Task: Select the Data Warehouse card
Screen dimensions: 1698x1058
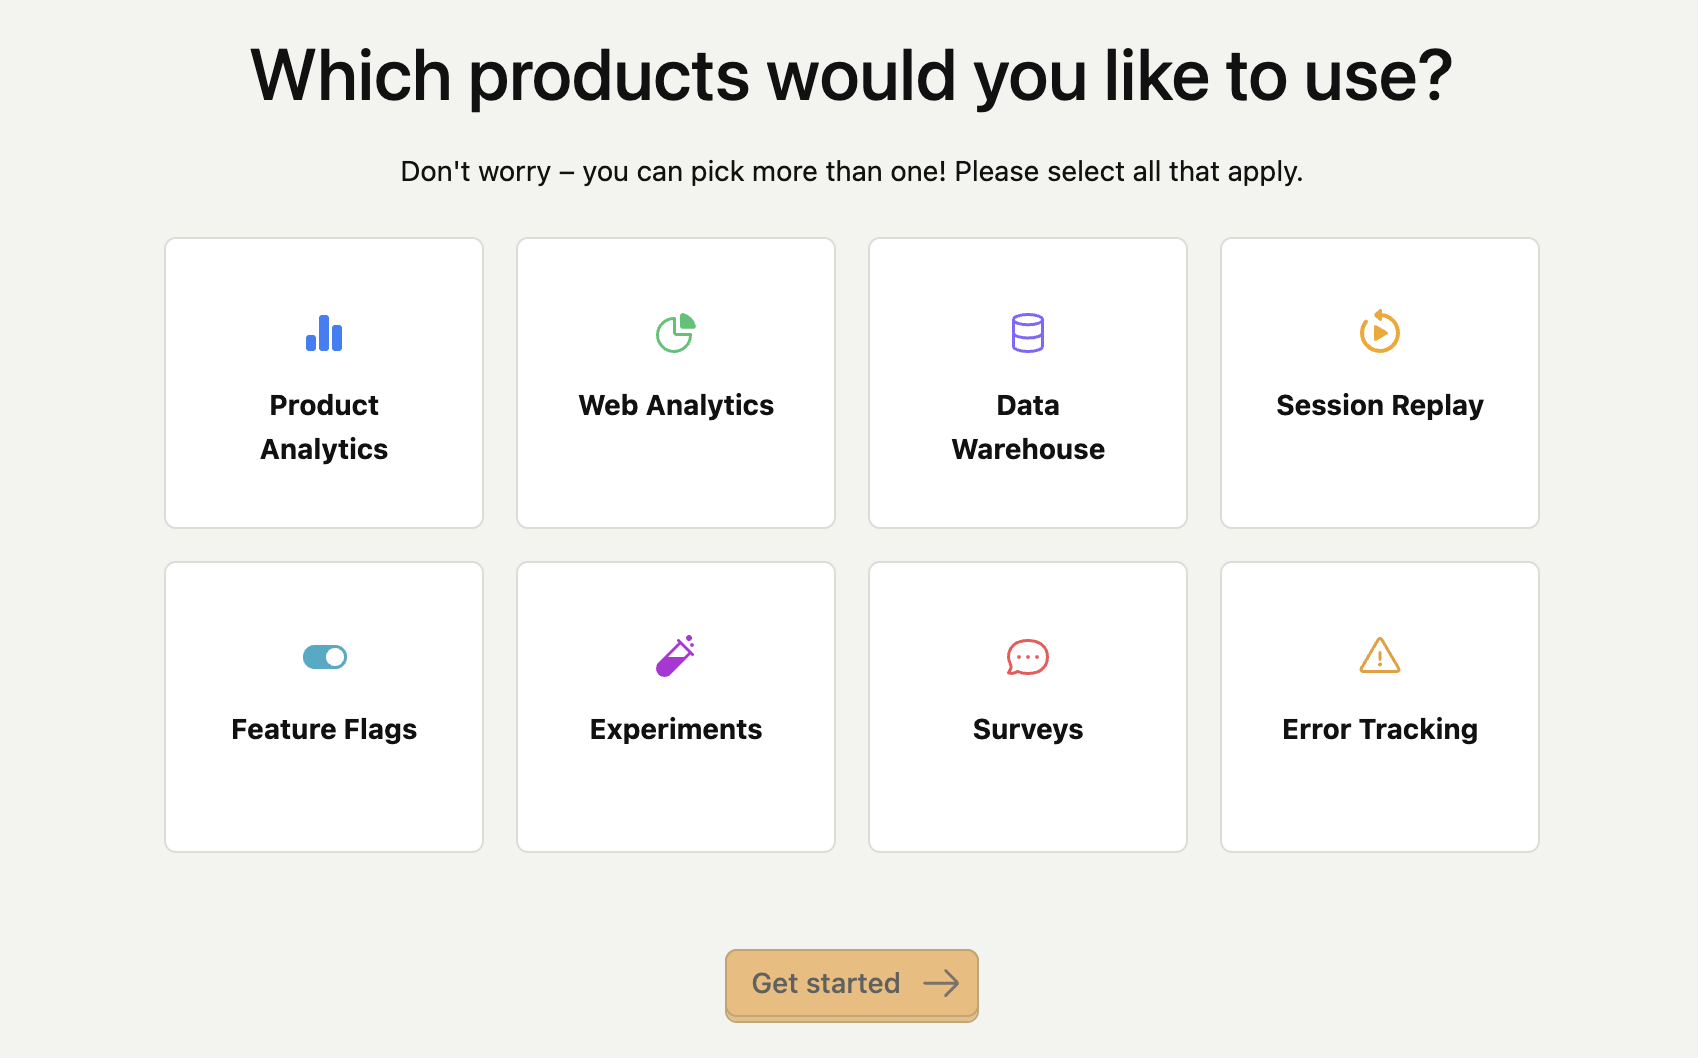Action: click(1027, 383)
